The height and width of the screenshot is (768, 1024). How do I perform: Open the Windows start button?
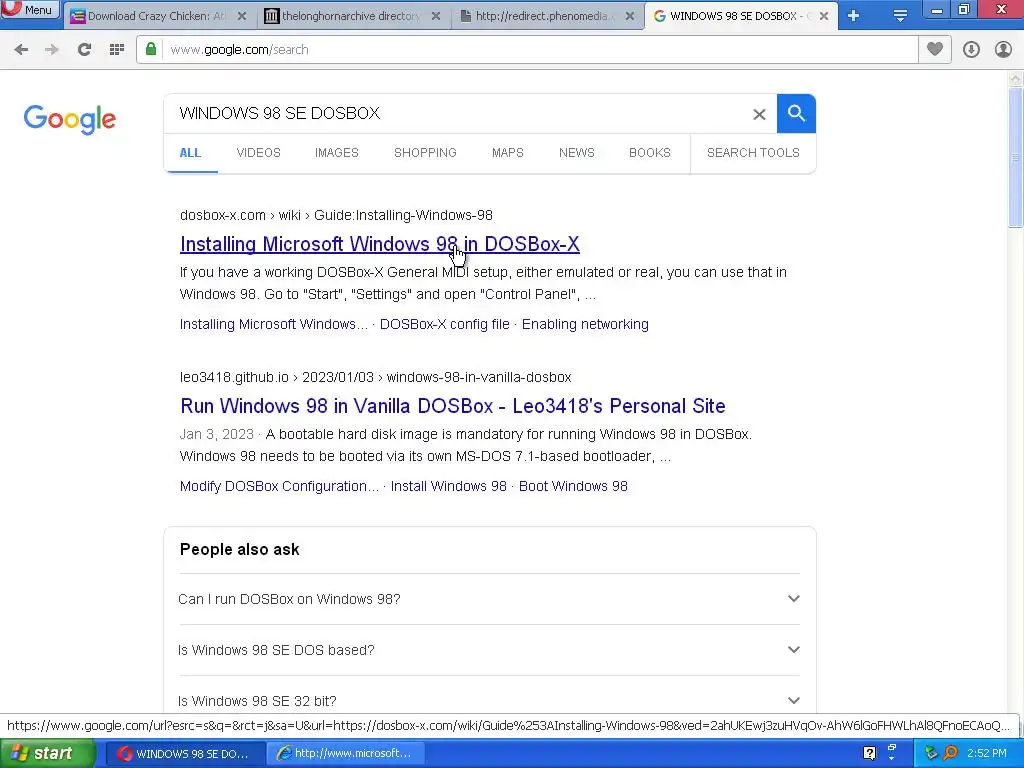pos(48,754)
